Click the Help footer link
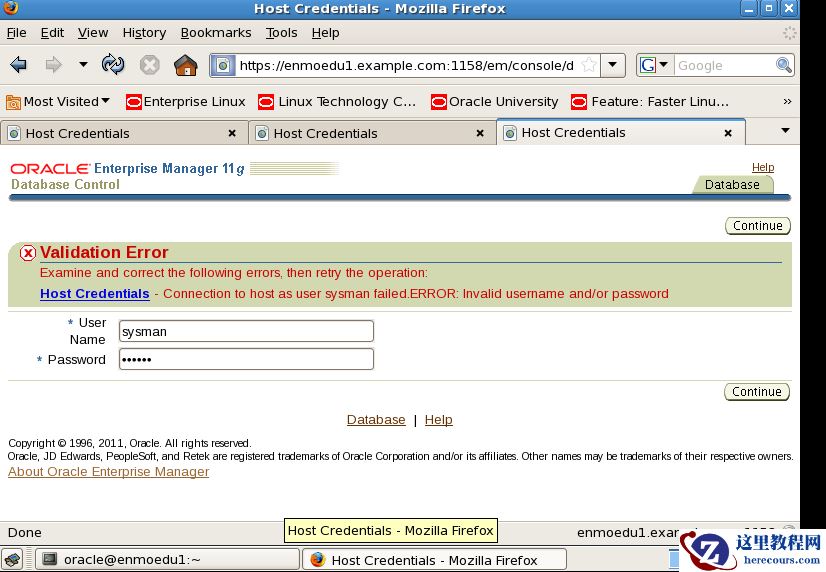This screenshot has height=572, width=826. tap(439, 420)
